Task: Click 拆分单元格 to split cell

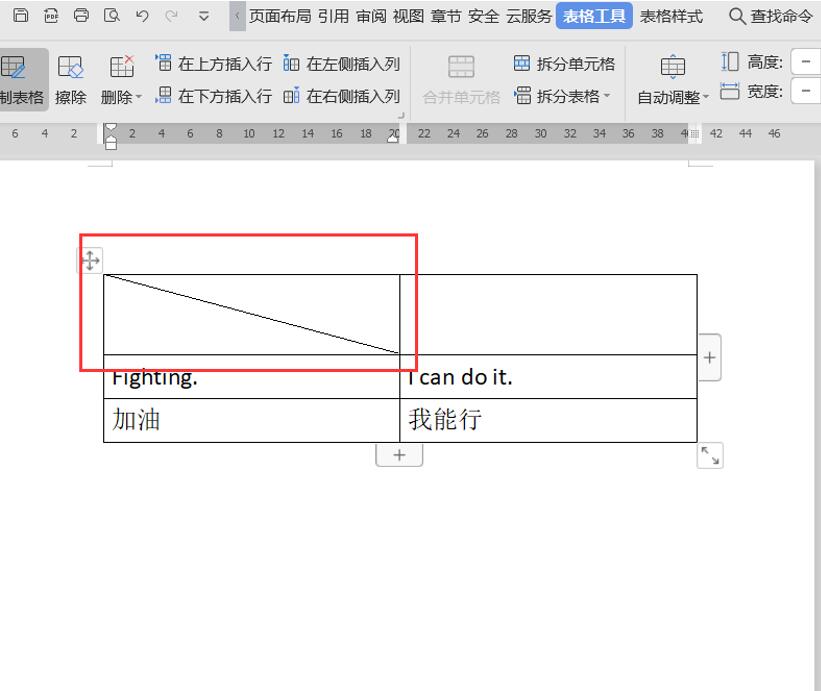Action: (564, 64)
